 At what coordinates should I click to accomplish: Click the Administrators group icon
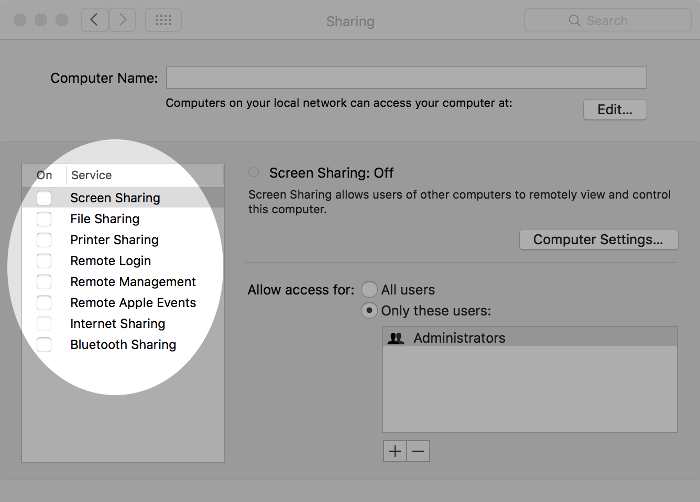pos(396,338)
